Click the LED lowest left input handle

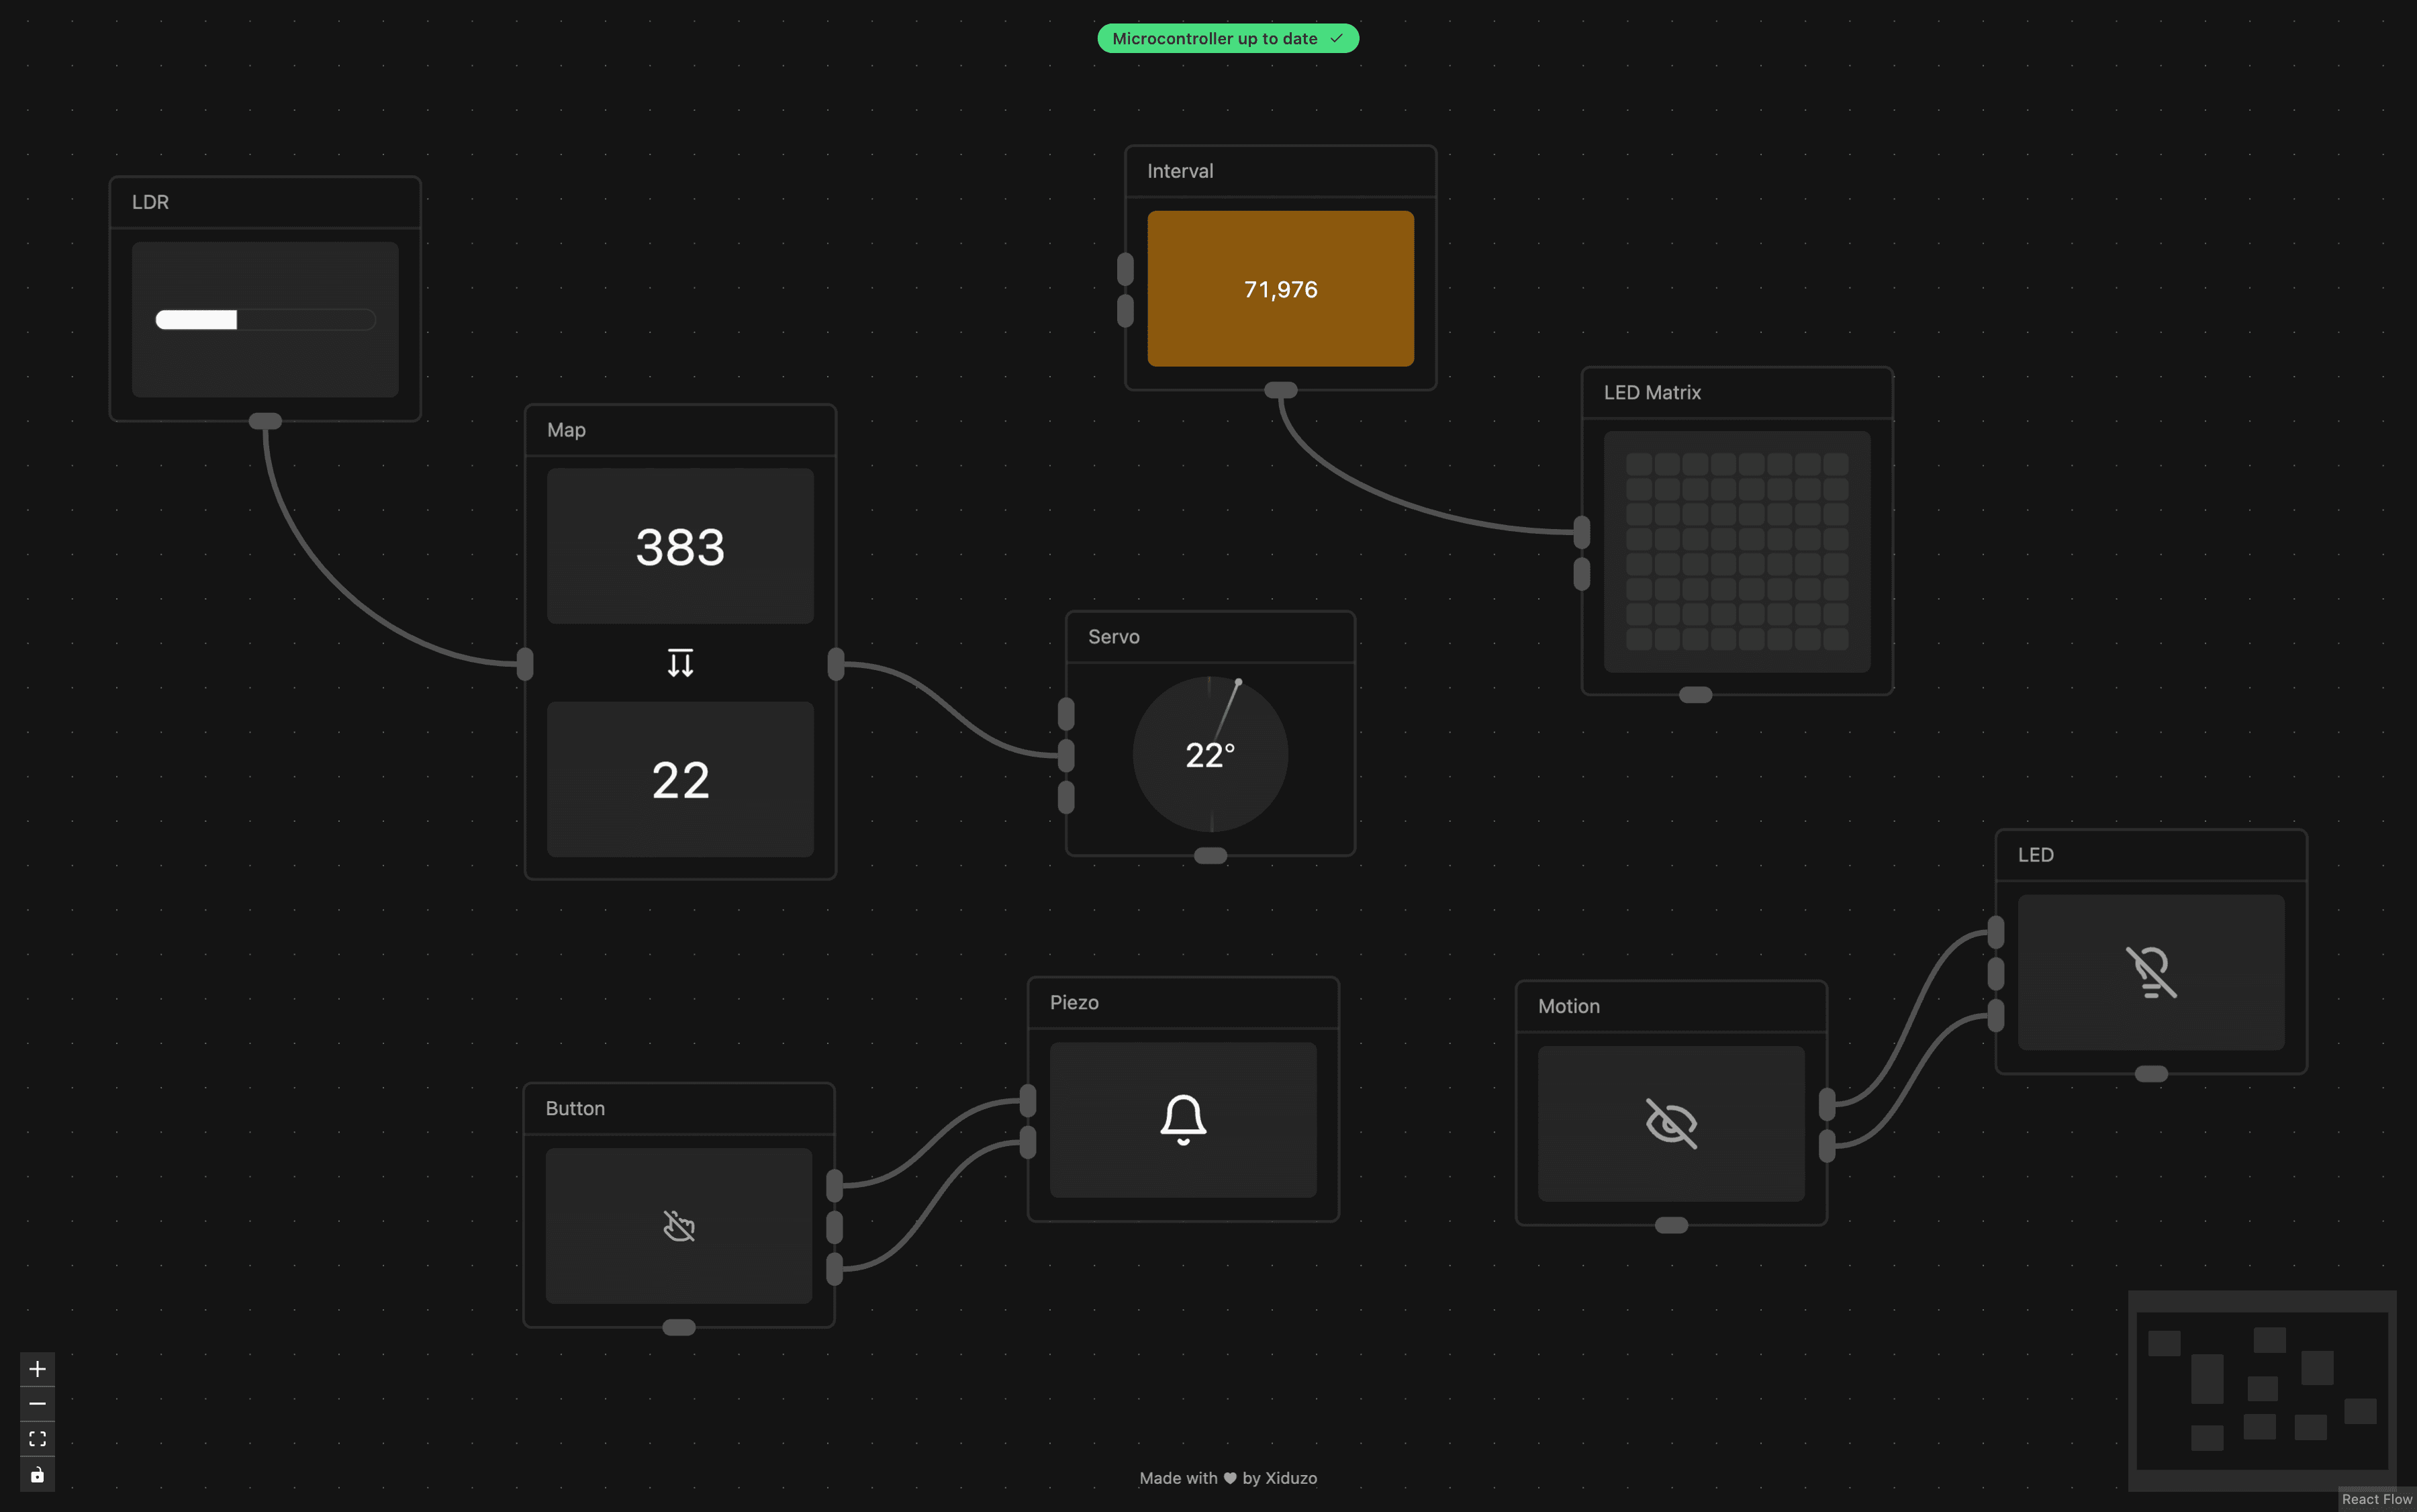[1996, 1016]
